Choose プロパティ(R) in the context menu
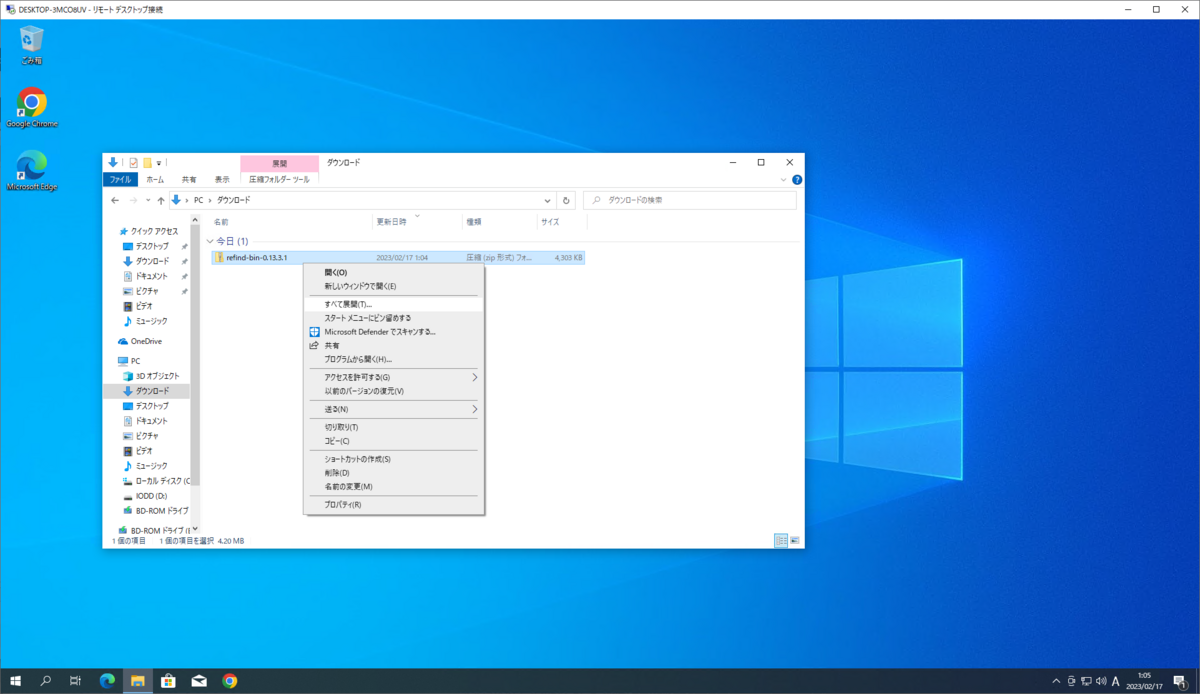This screenshot has height=694, width=1200. click(394, 505)
